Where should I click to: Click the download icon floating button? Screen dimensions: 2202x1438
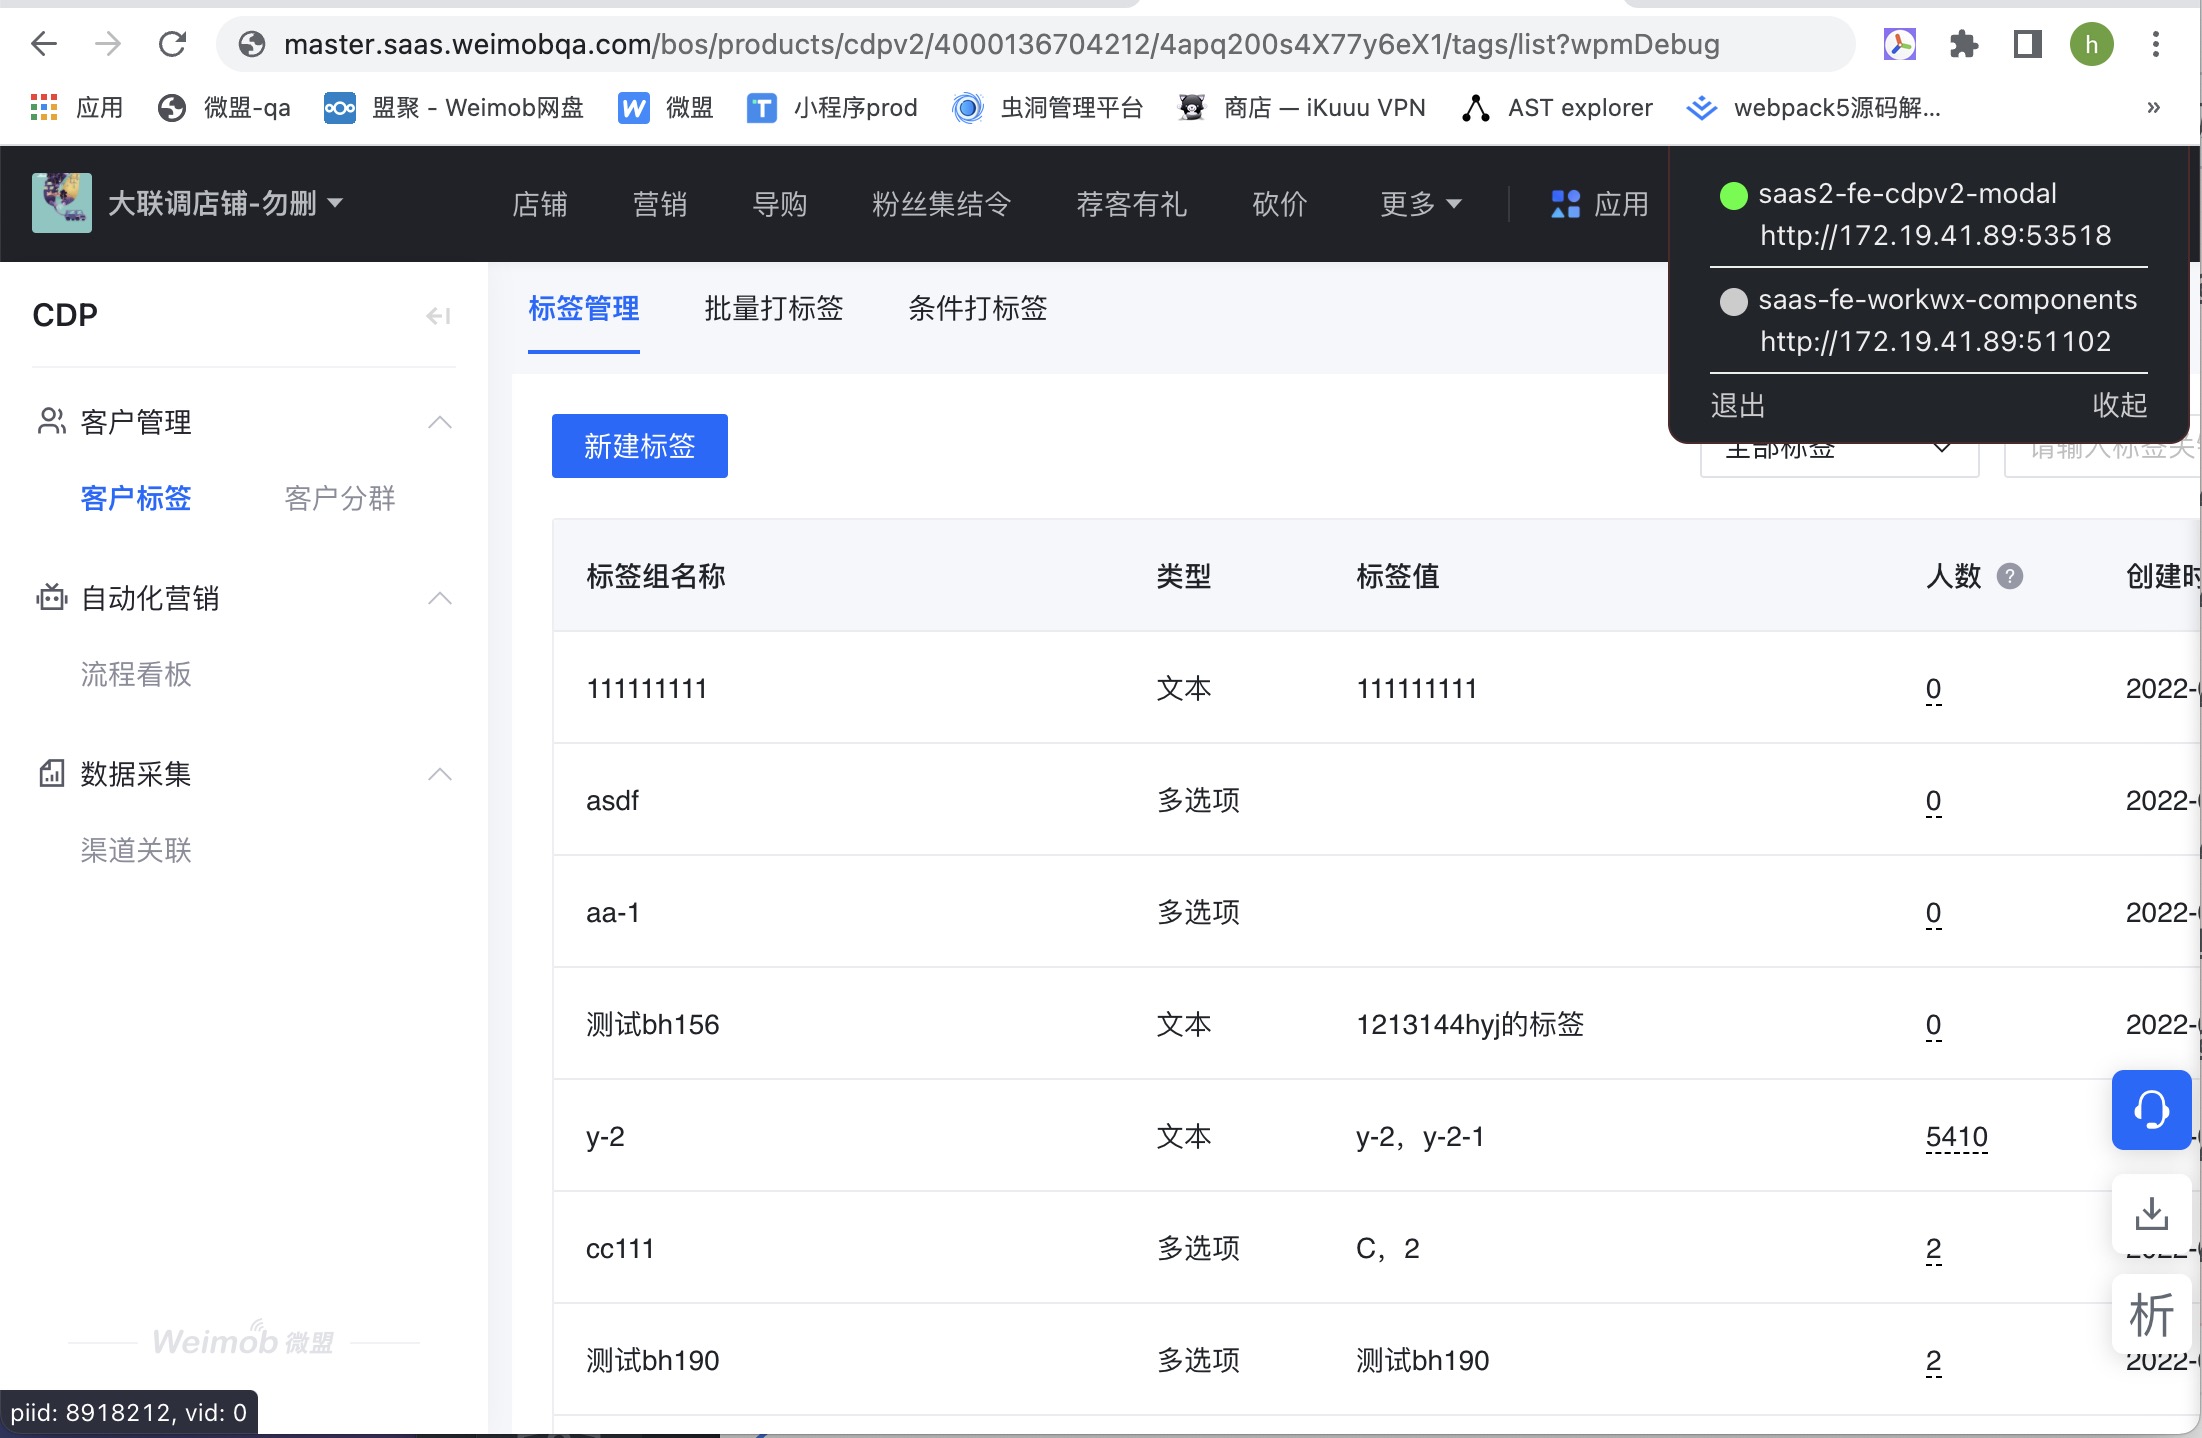point(2151,1214)
